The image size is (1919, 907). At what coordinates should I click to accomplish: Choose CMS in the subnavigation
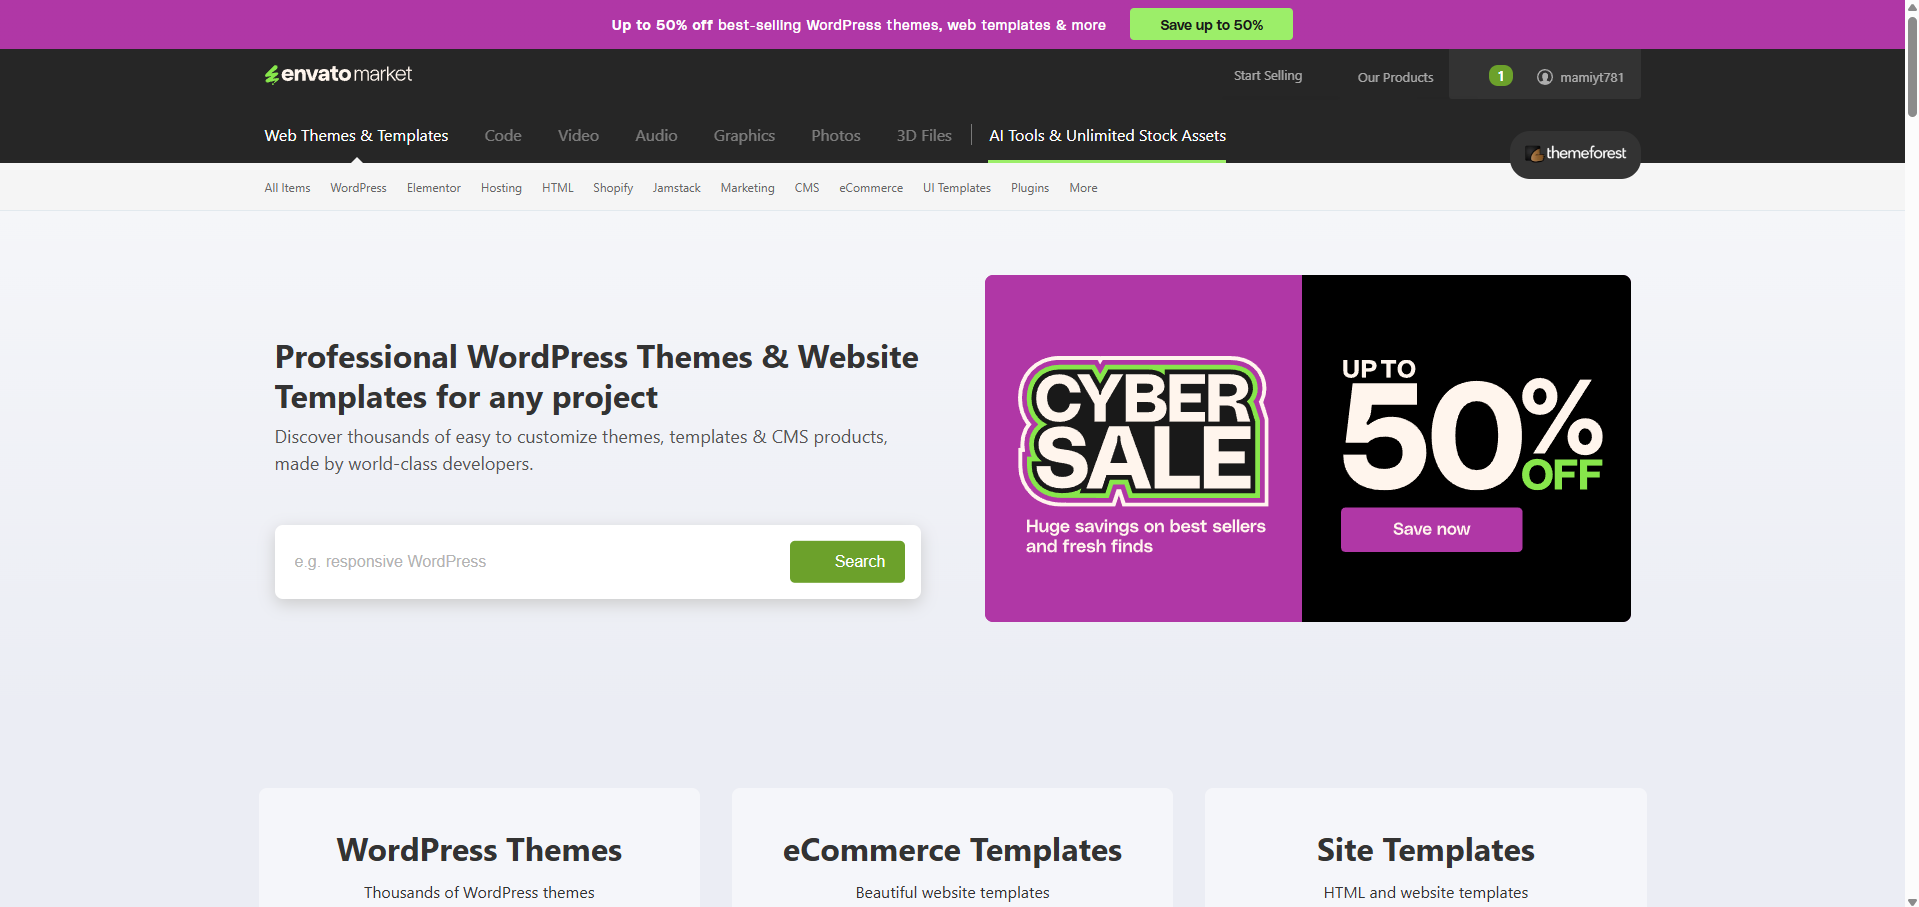coord(807,188)
